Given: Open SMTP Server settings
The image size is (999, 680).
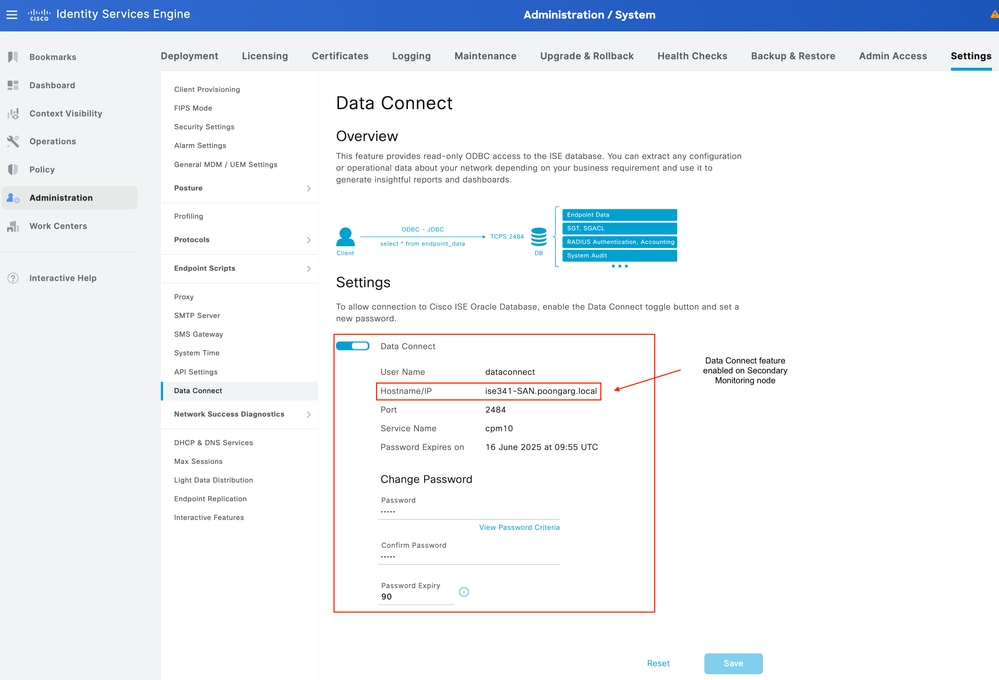Looking at the screenshot, I should tap(197, 315).
